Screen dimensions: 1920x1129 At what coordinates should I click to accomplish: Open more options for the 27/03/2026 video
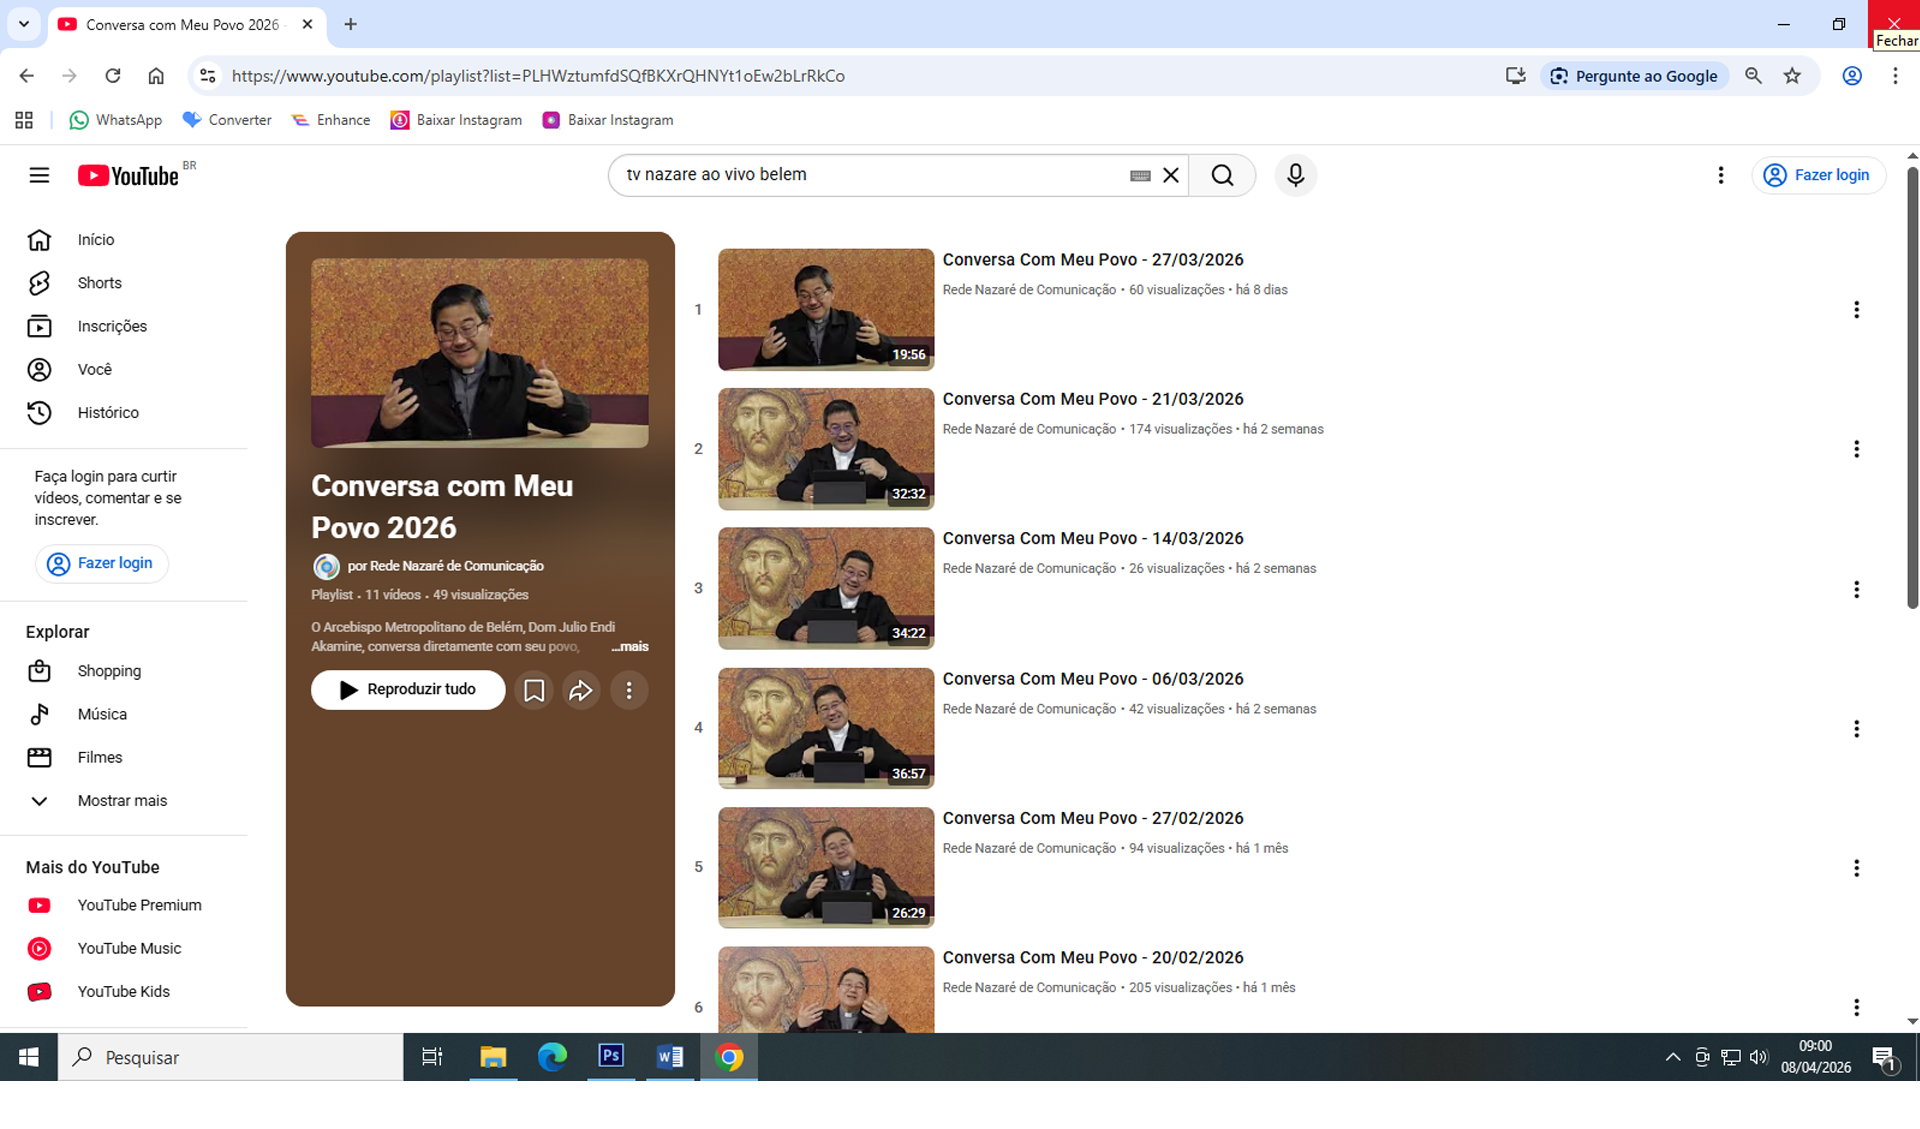[x=1856, y=310]
